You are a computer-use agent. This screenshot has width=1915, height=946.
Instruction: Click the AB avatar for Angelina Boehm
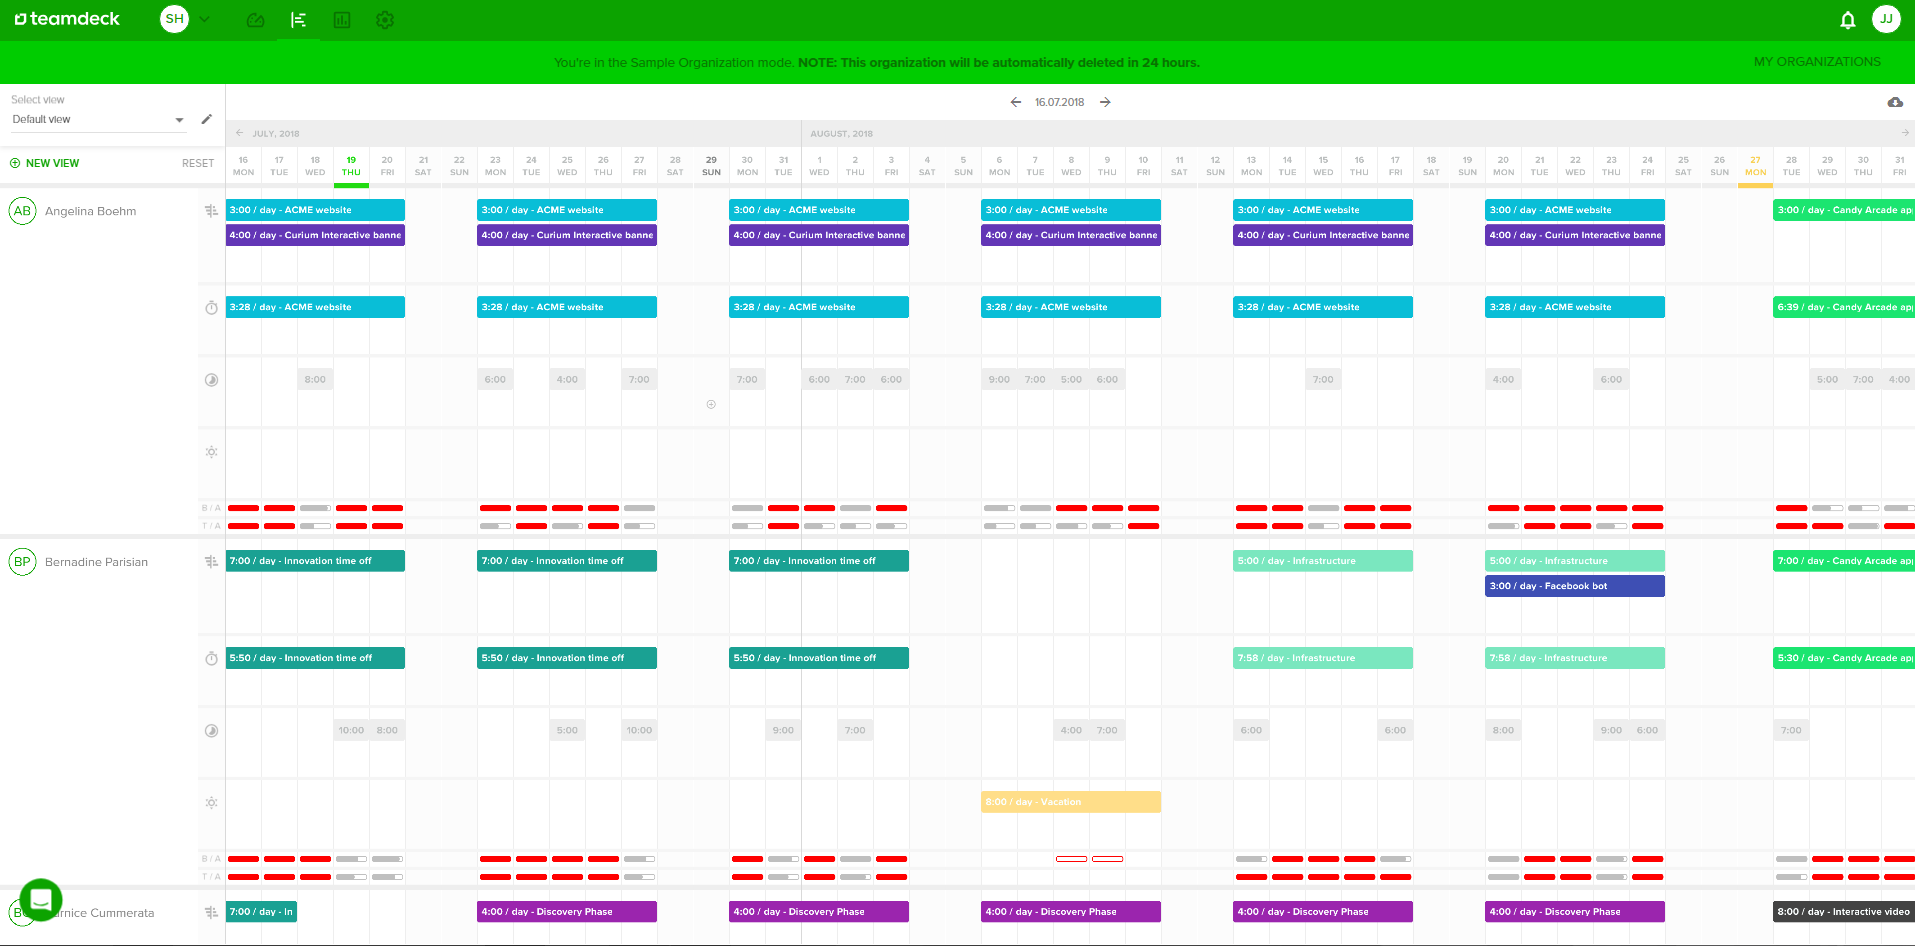tap(22, 211)
